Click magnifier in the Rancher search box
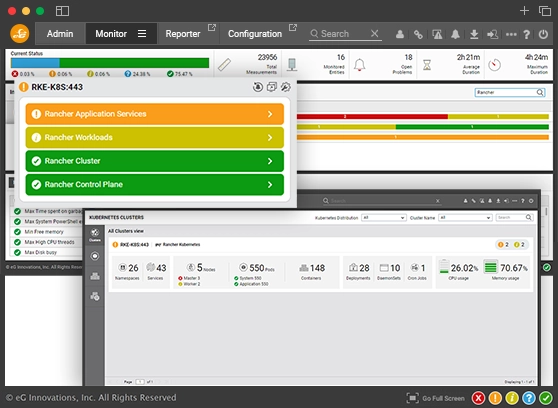Viewport: 558px width, 408px height. pos(540,93)
